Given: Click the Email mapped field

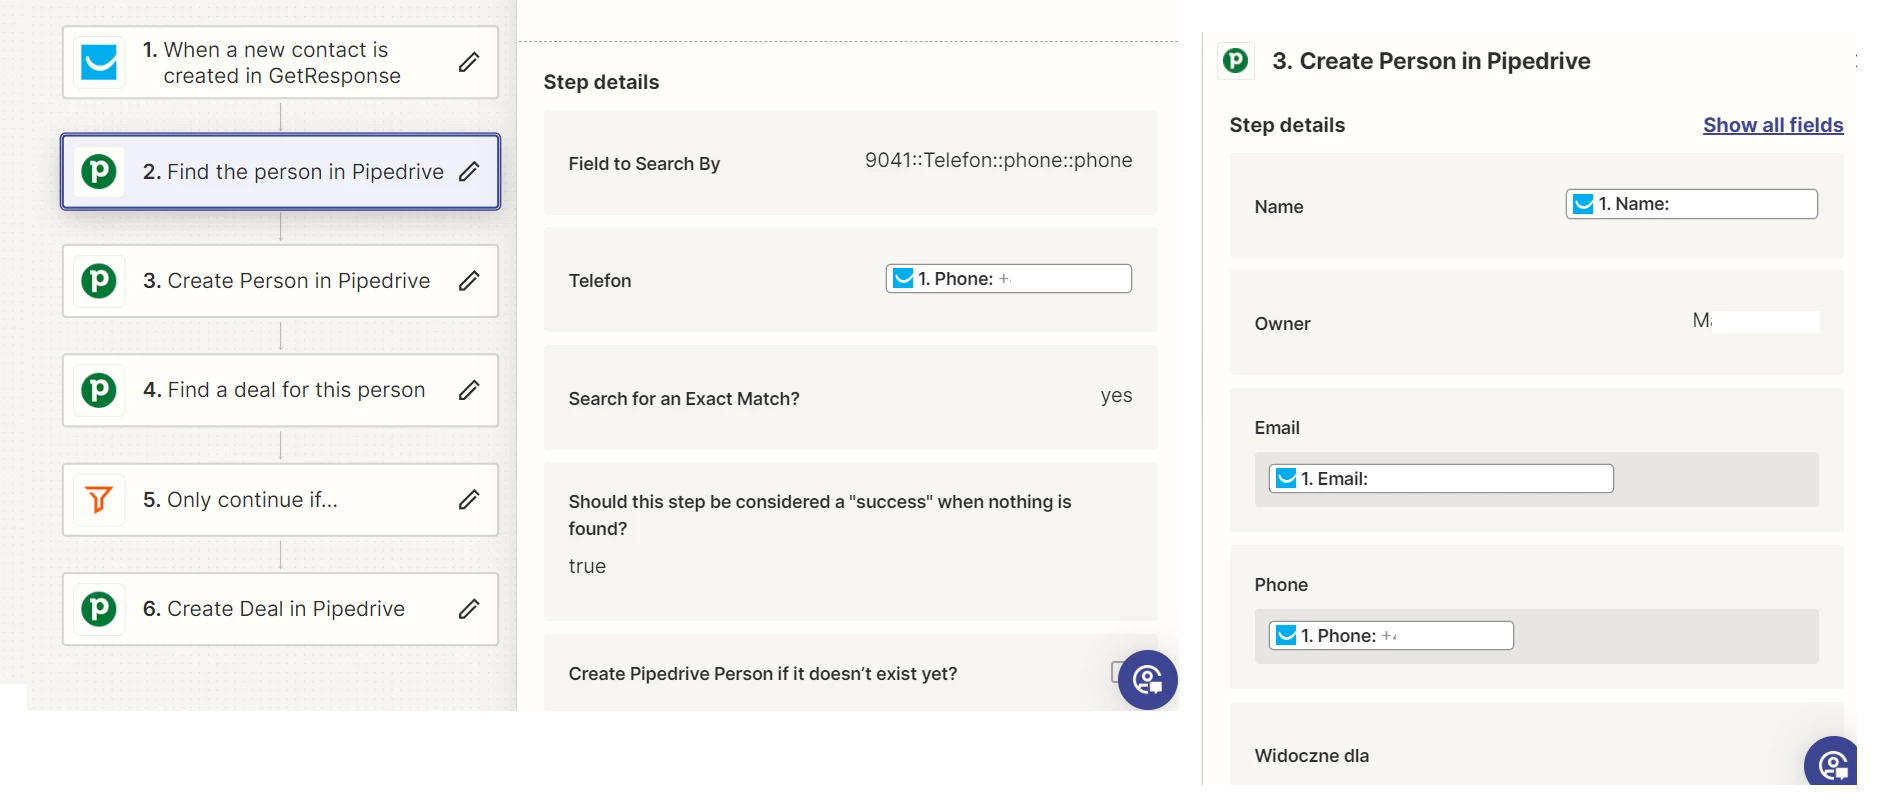Looking at the screenshot, I should pyautogui.click(x=1440, y=479).
